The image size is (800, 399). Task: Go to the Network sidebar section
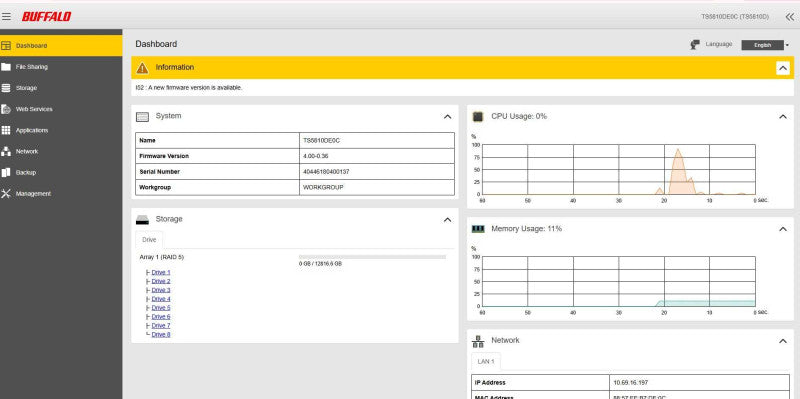click(61, 152)
